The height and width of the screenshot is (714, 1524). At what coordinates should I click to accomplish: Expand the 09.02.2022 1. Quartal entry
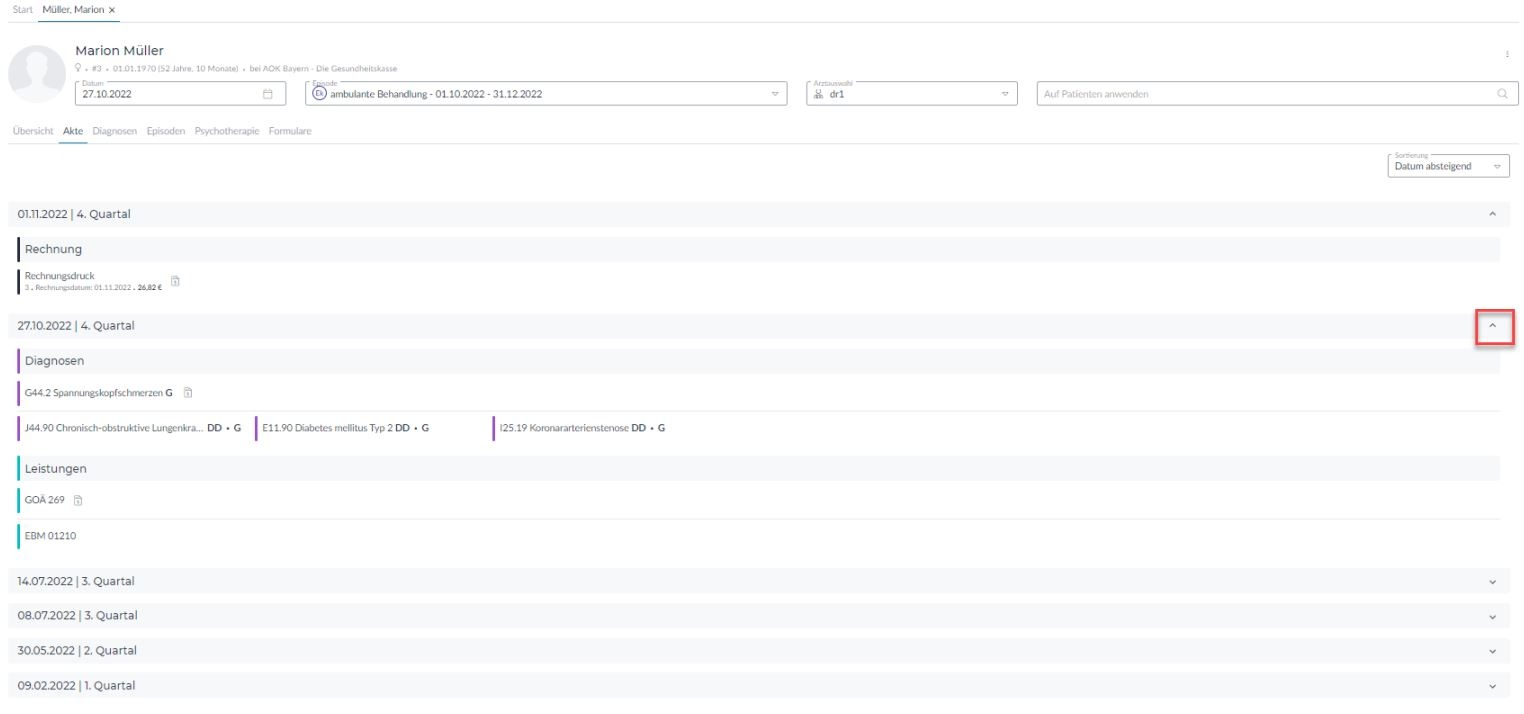pos(1493,686)
